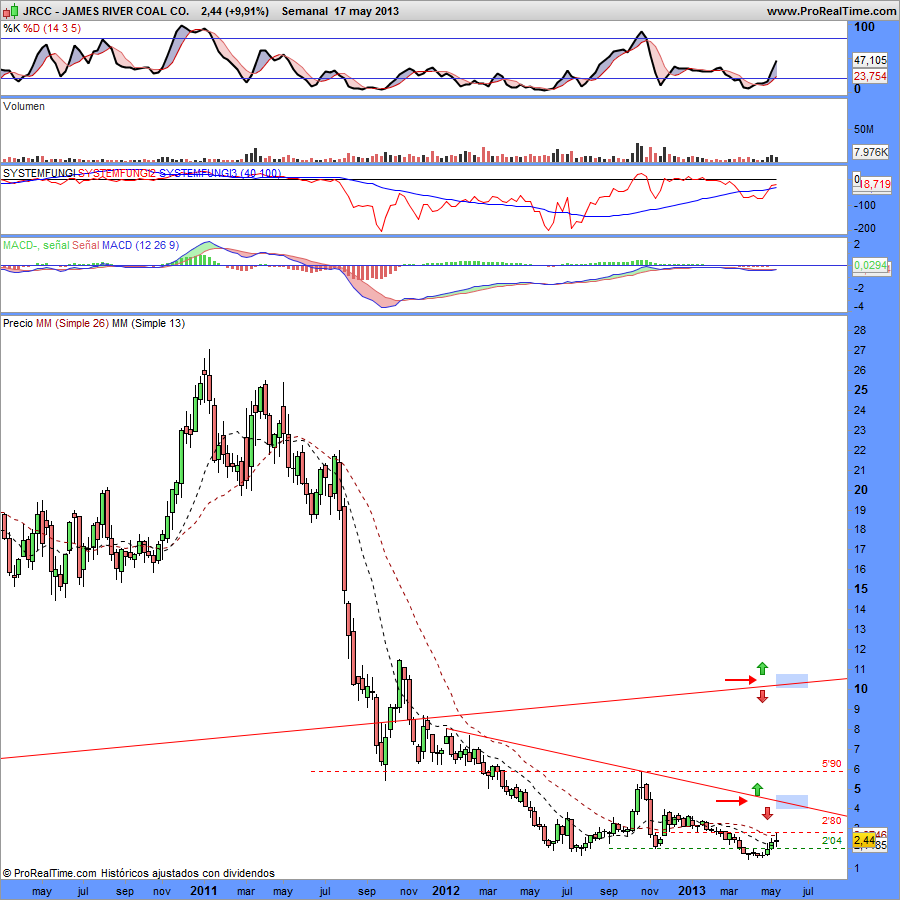This screenshot has width=900, height=900.
Task: Click the 0,0294 MACD value tag
Action: click(x=871, y=265)
